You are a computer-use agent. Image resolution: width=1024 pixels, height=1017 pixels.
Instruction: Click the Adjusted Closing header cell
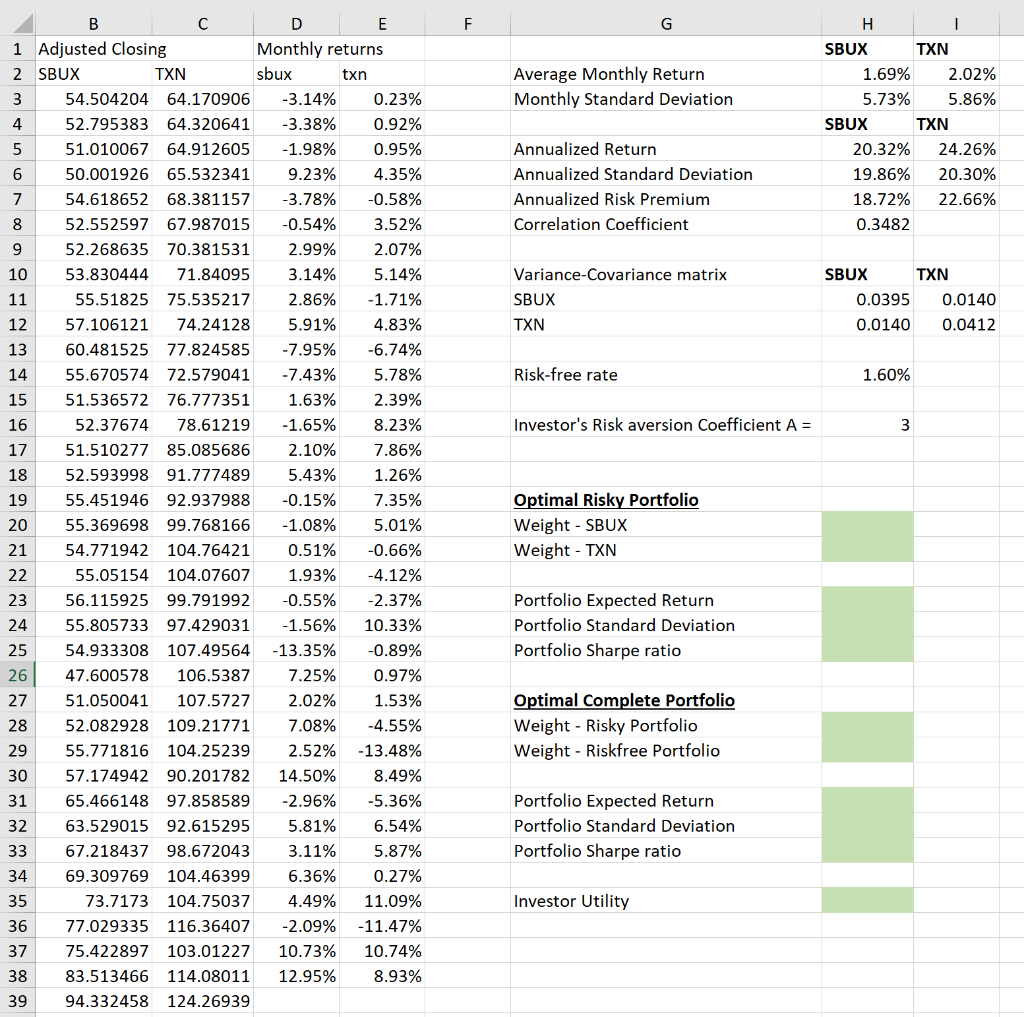[x=93, y=48]
